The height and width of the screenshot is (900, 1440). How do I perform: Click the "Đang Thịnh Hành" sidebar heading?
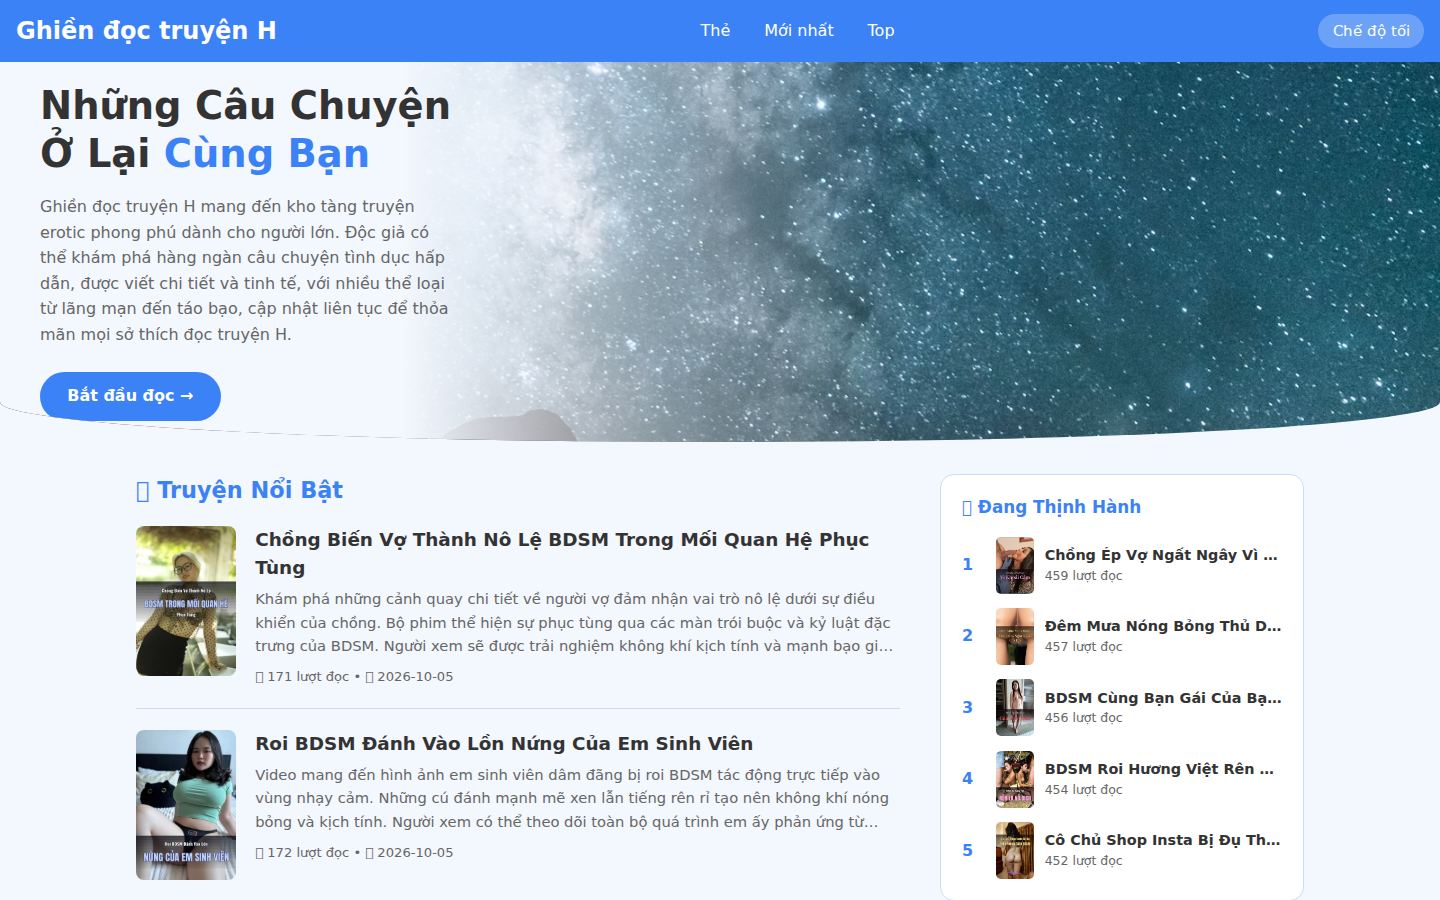1051,507
